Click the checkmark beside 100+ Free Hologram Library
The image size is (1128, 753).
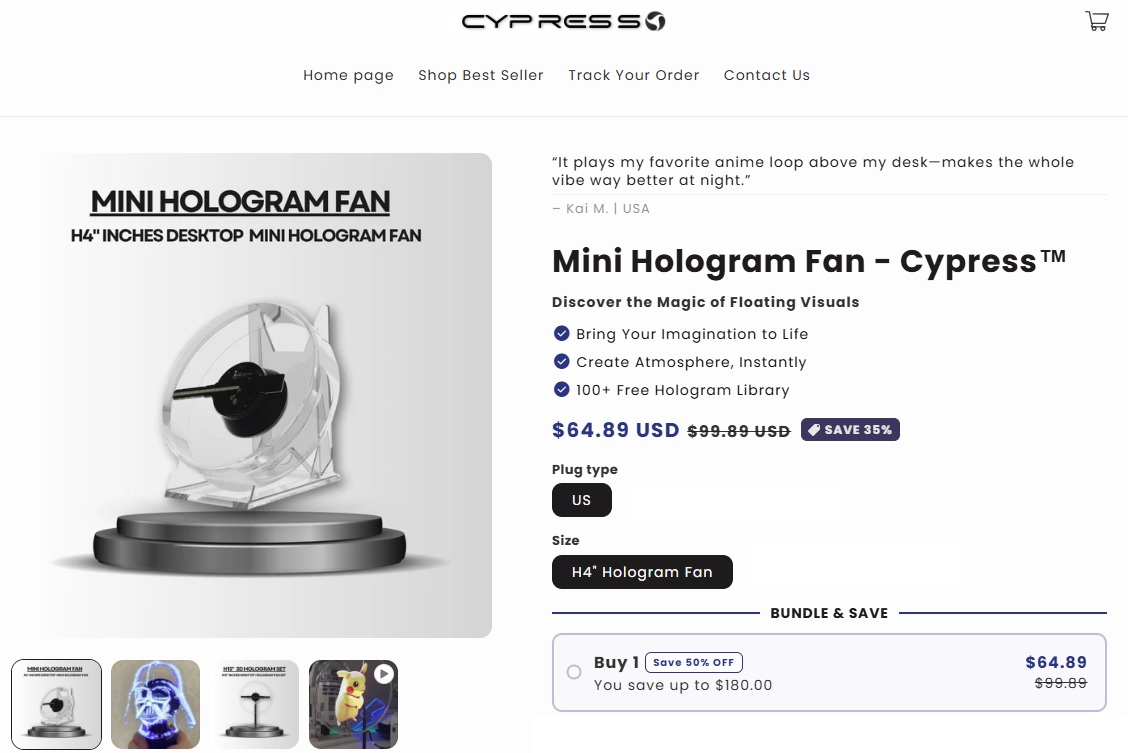click(562, 390)
